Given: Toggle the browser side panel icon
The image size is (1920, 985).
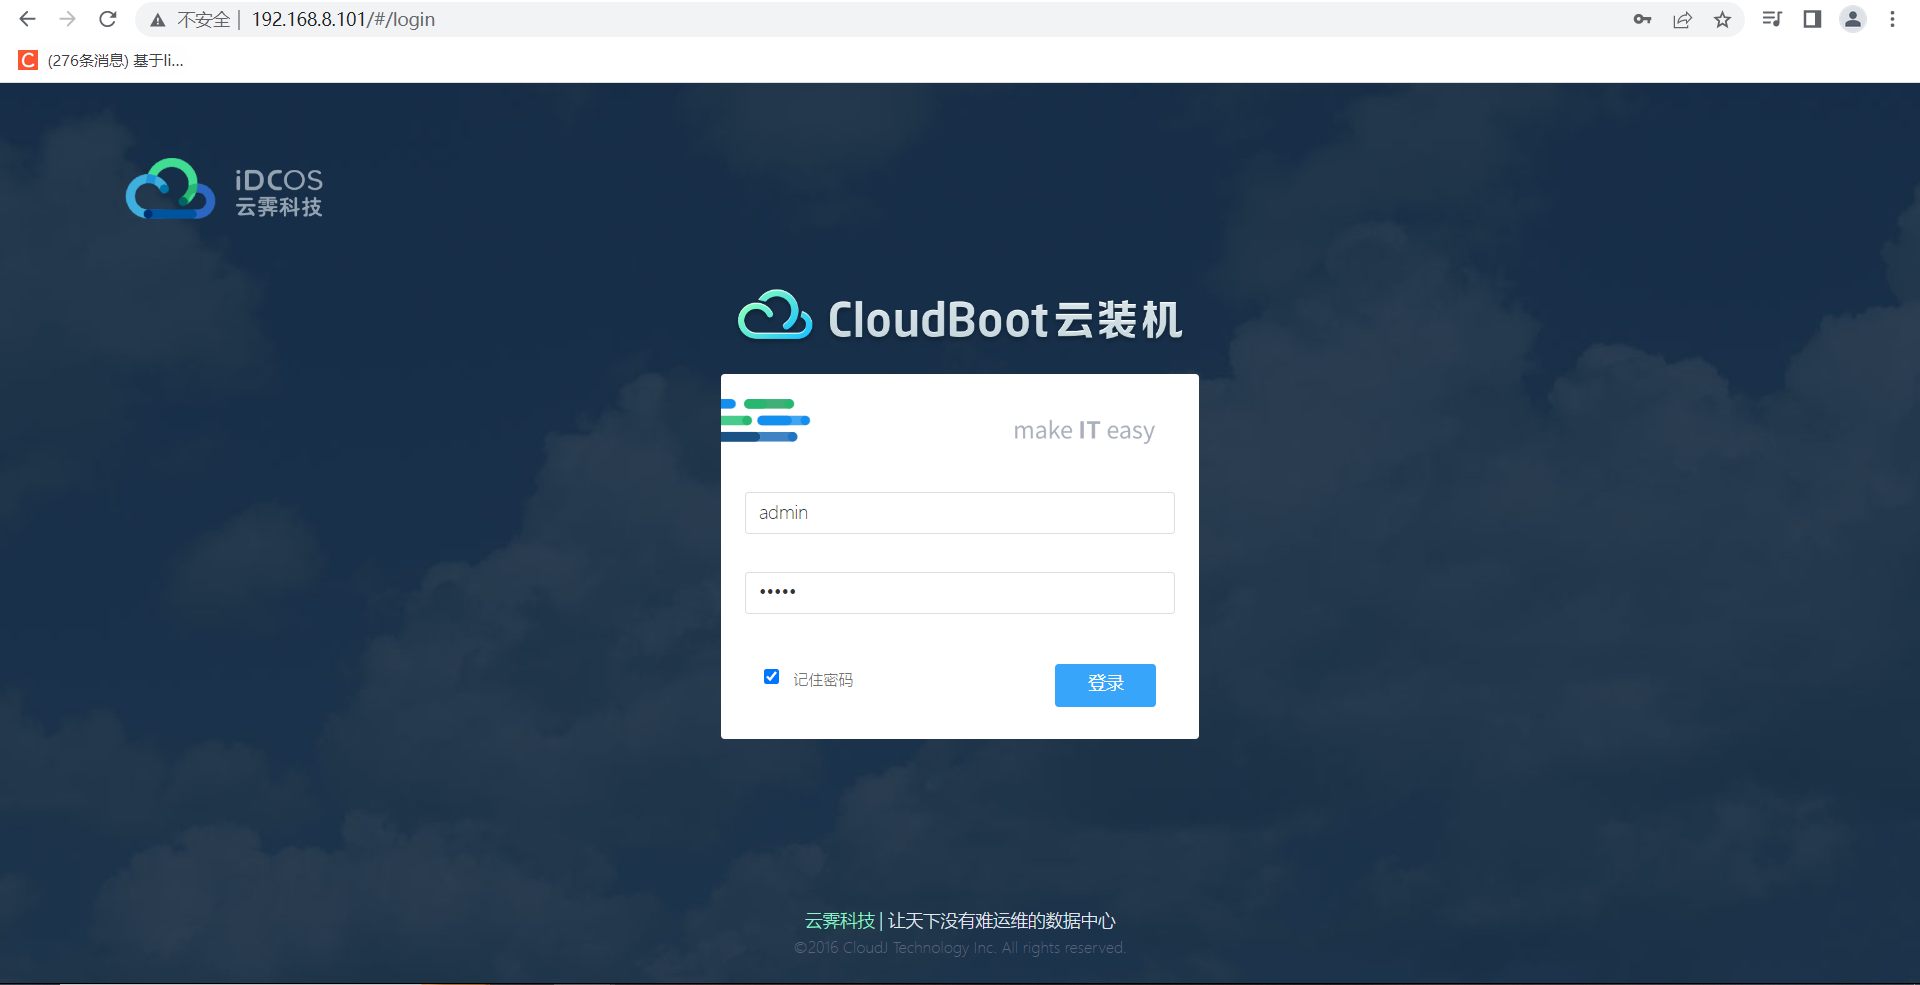Looking at the screenshot, I should point(1812,19).
